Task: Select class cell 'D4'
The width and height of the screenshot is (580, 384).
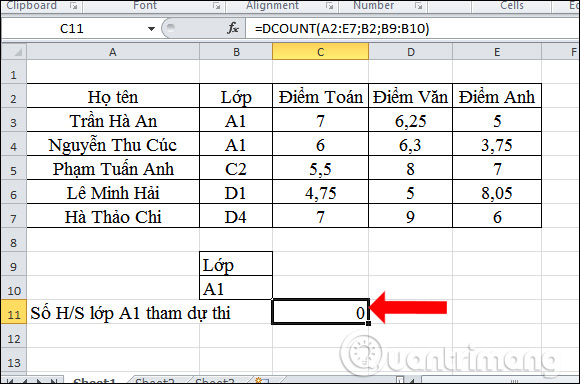Action: [x=236, y=216]
